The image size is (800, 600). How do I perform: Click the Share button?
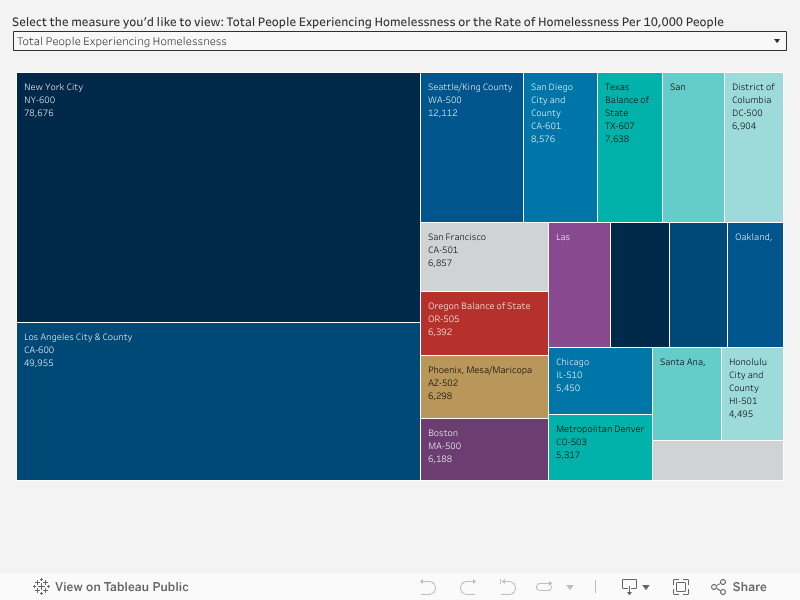point(738,587)
